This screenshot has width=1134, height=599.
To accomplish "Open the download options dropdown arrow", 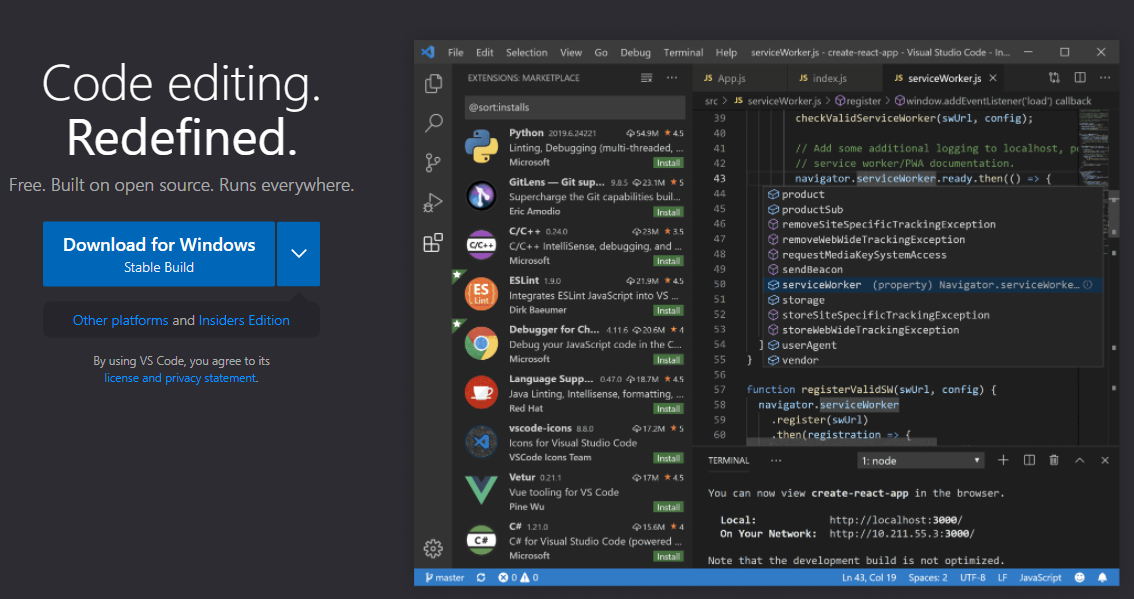I will pos(299,253).
